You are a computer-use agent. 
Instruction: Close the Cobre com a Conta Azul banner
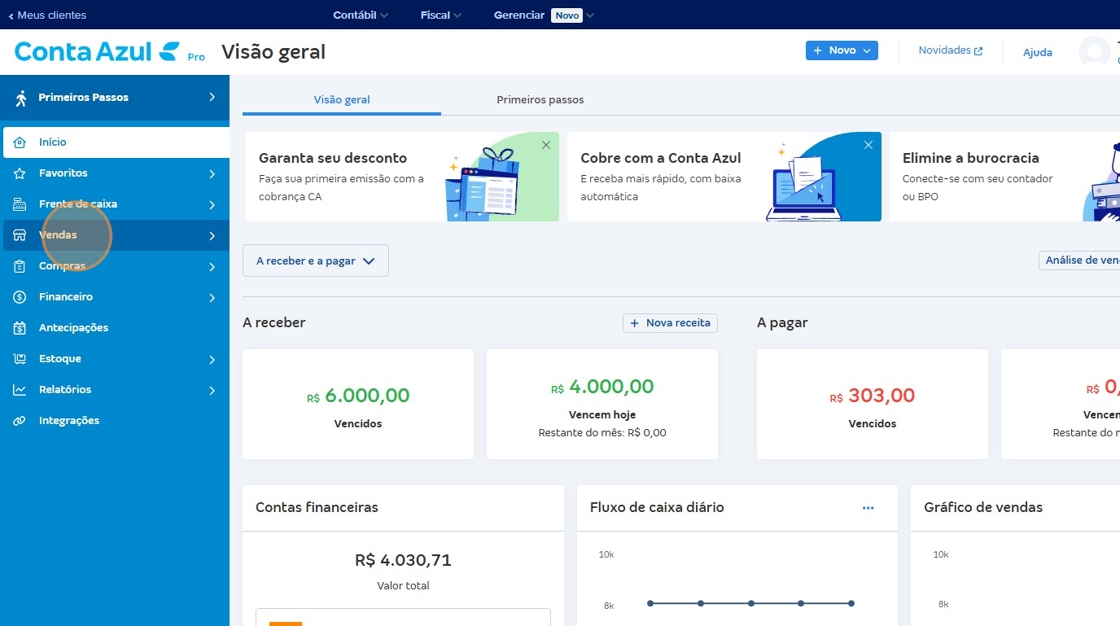tap(868, 145)
